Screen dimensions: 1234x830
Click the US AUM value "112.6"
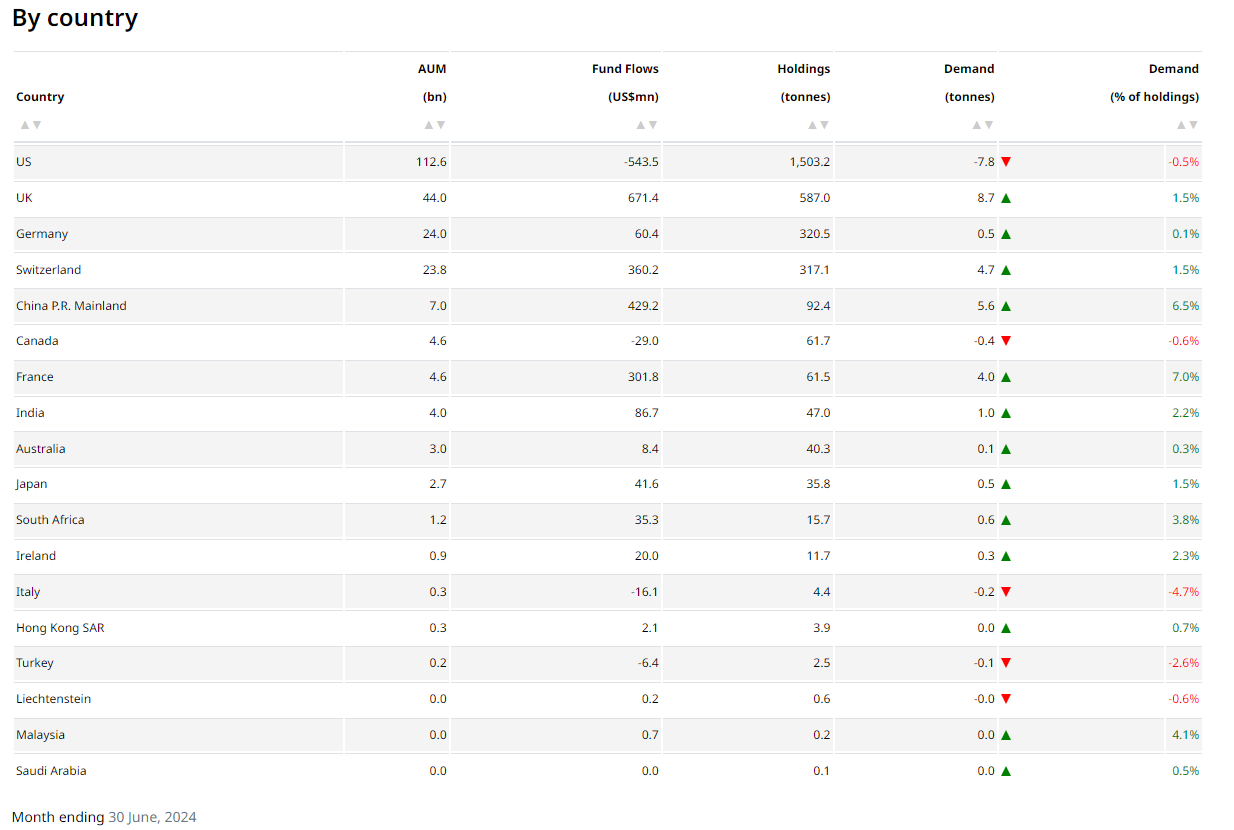point(431,162)
